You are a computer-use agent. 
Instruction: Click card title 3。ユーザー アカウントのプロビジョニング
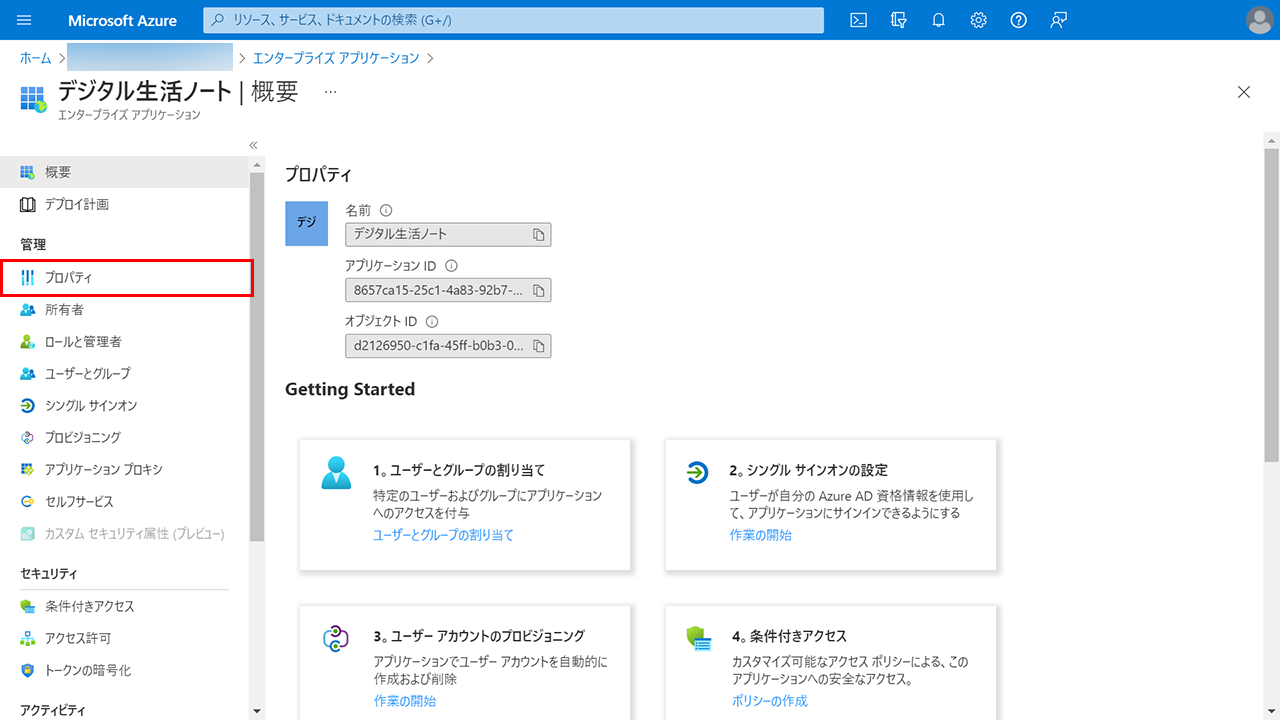[479, 636]
